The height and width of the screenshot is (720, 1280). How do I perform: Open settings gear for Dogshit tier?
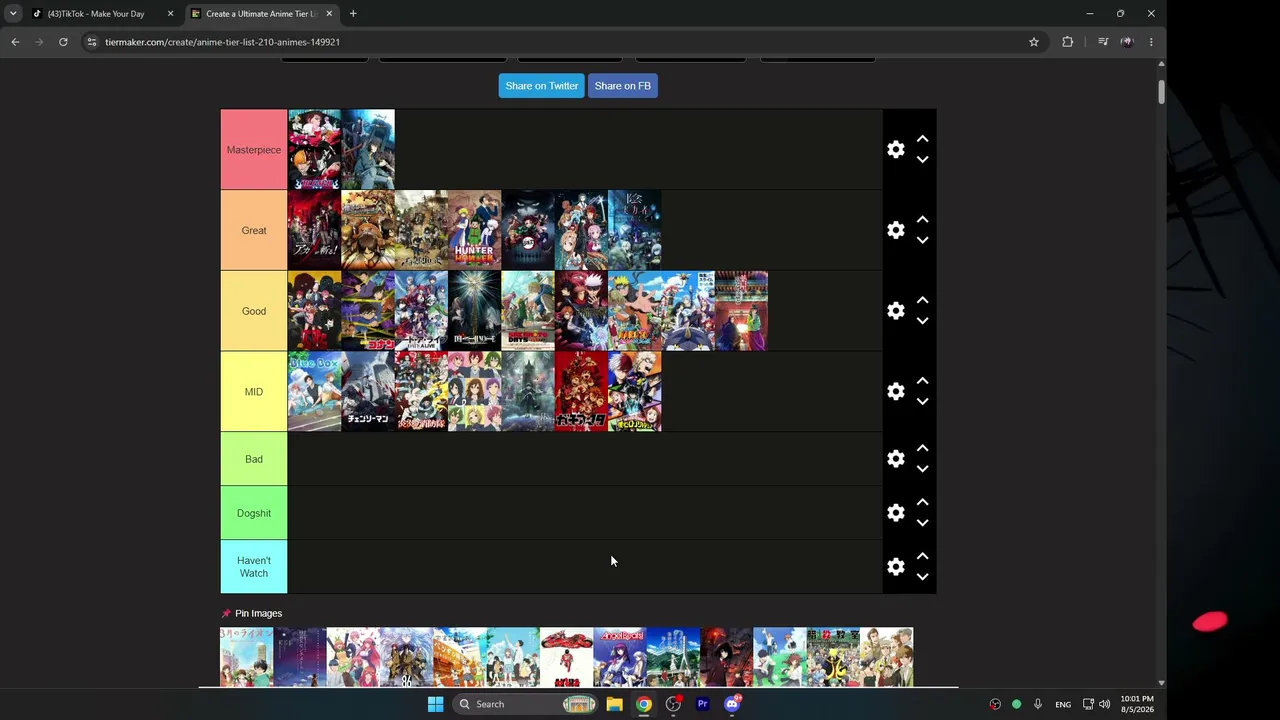click(x=896, y=513)
